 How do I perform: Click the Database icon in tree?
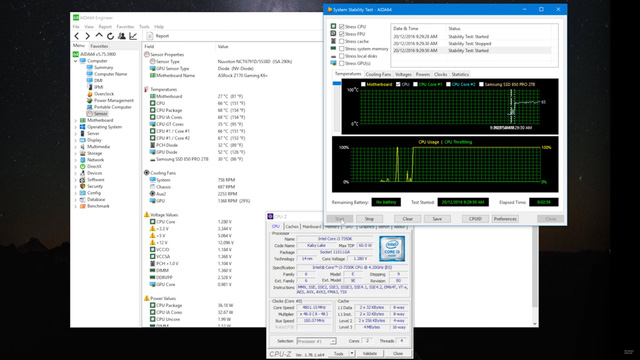(82, 200)
